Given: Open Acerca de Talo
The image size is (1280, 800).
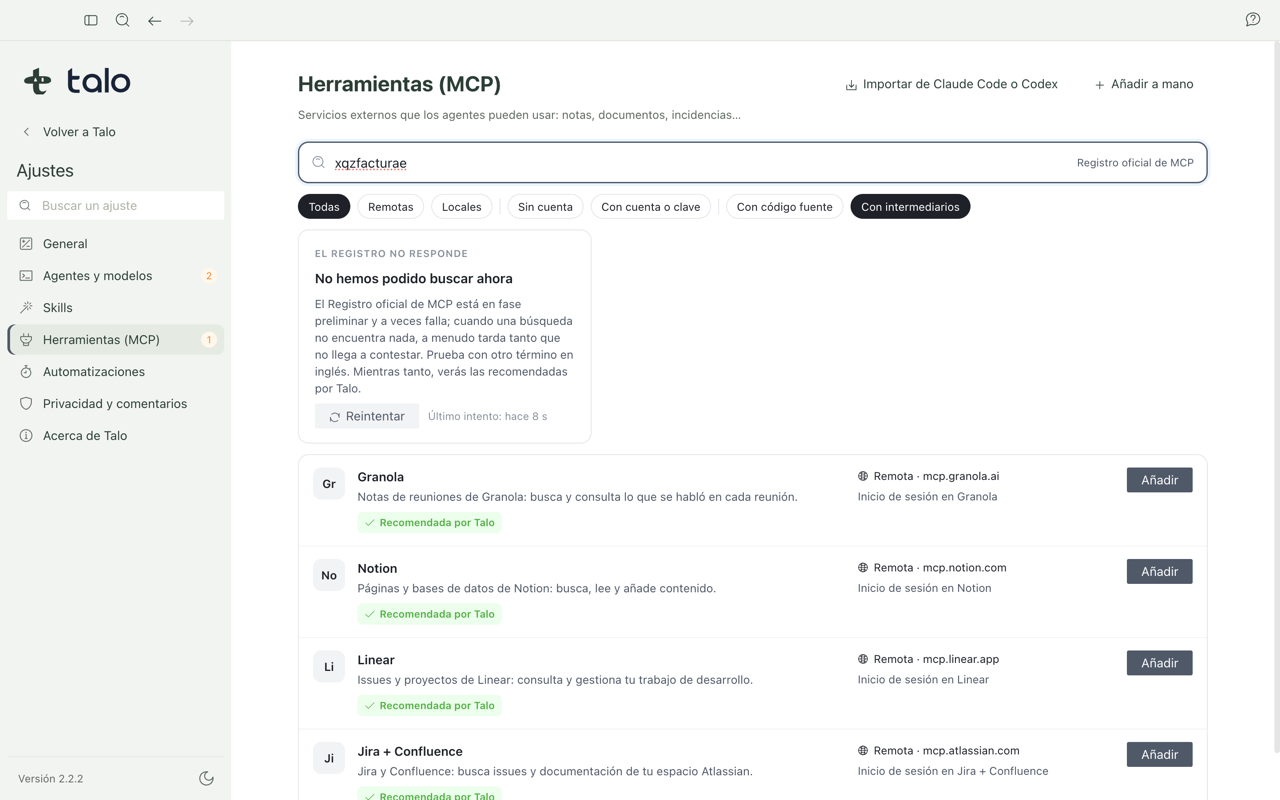Looking at the screenshot, I should pos(116,436).
